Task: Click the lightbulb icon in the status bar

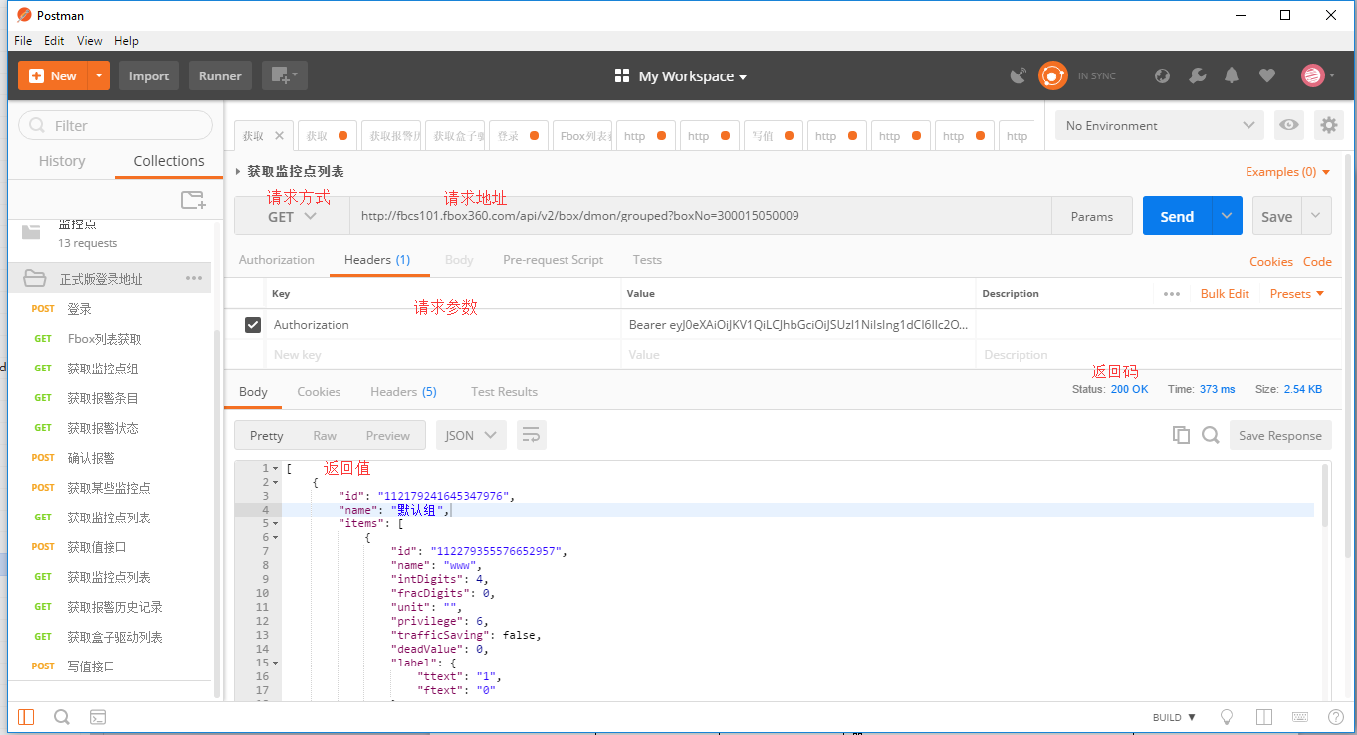Action: tap(1227, 717)
